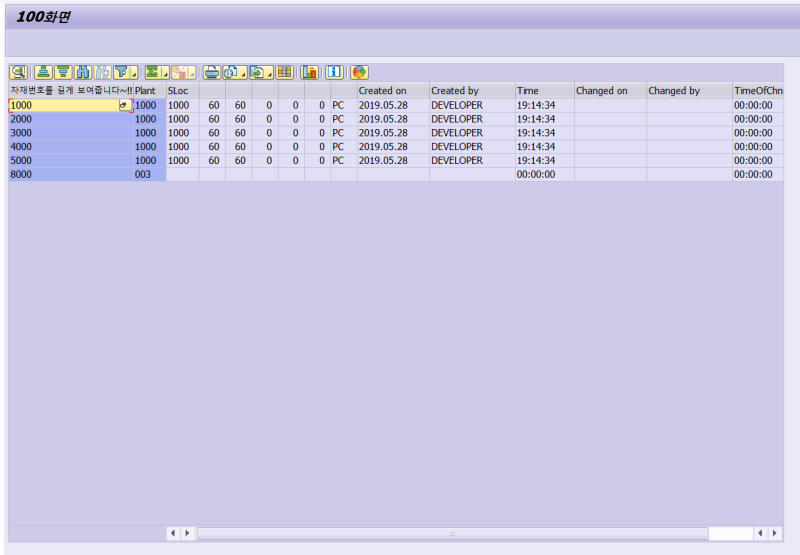The image size is (800, 555).
Task: Select the material 2000 cell
Action: [x=71, y=119]
